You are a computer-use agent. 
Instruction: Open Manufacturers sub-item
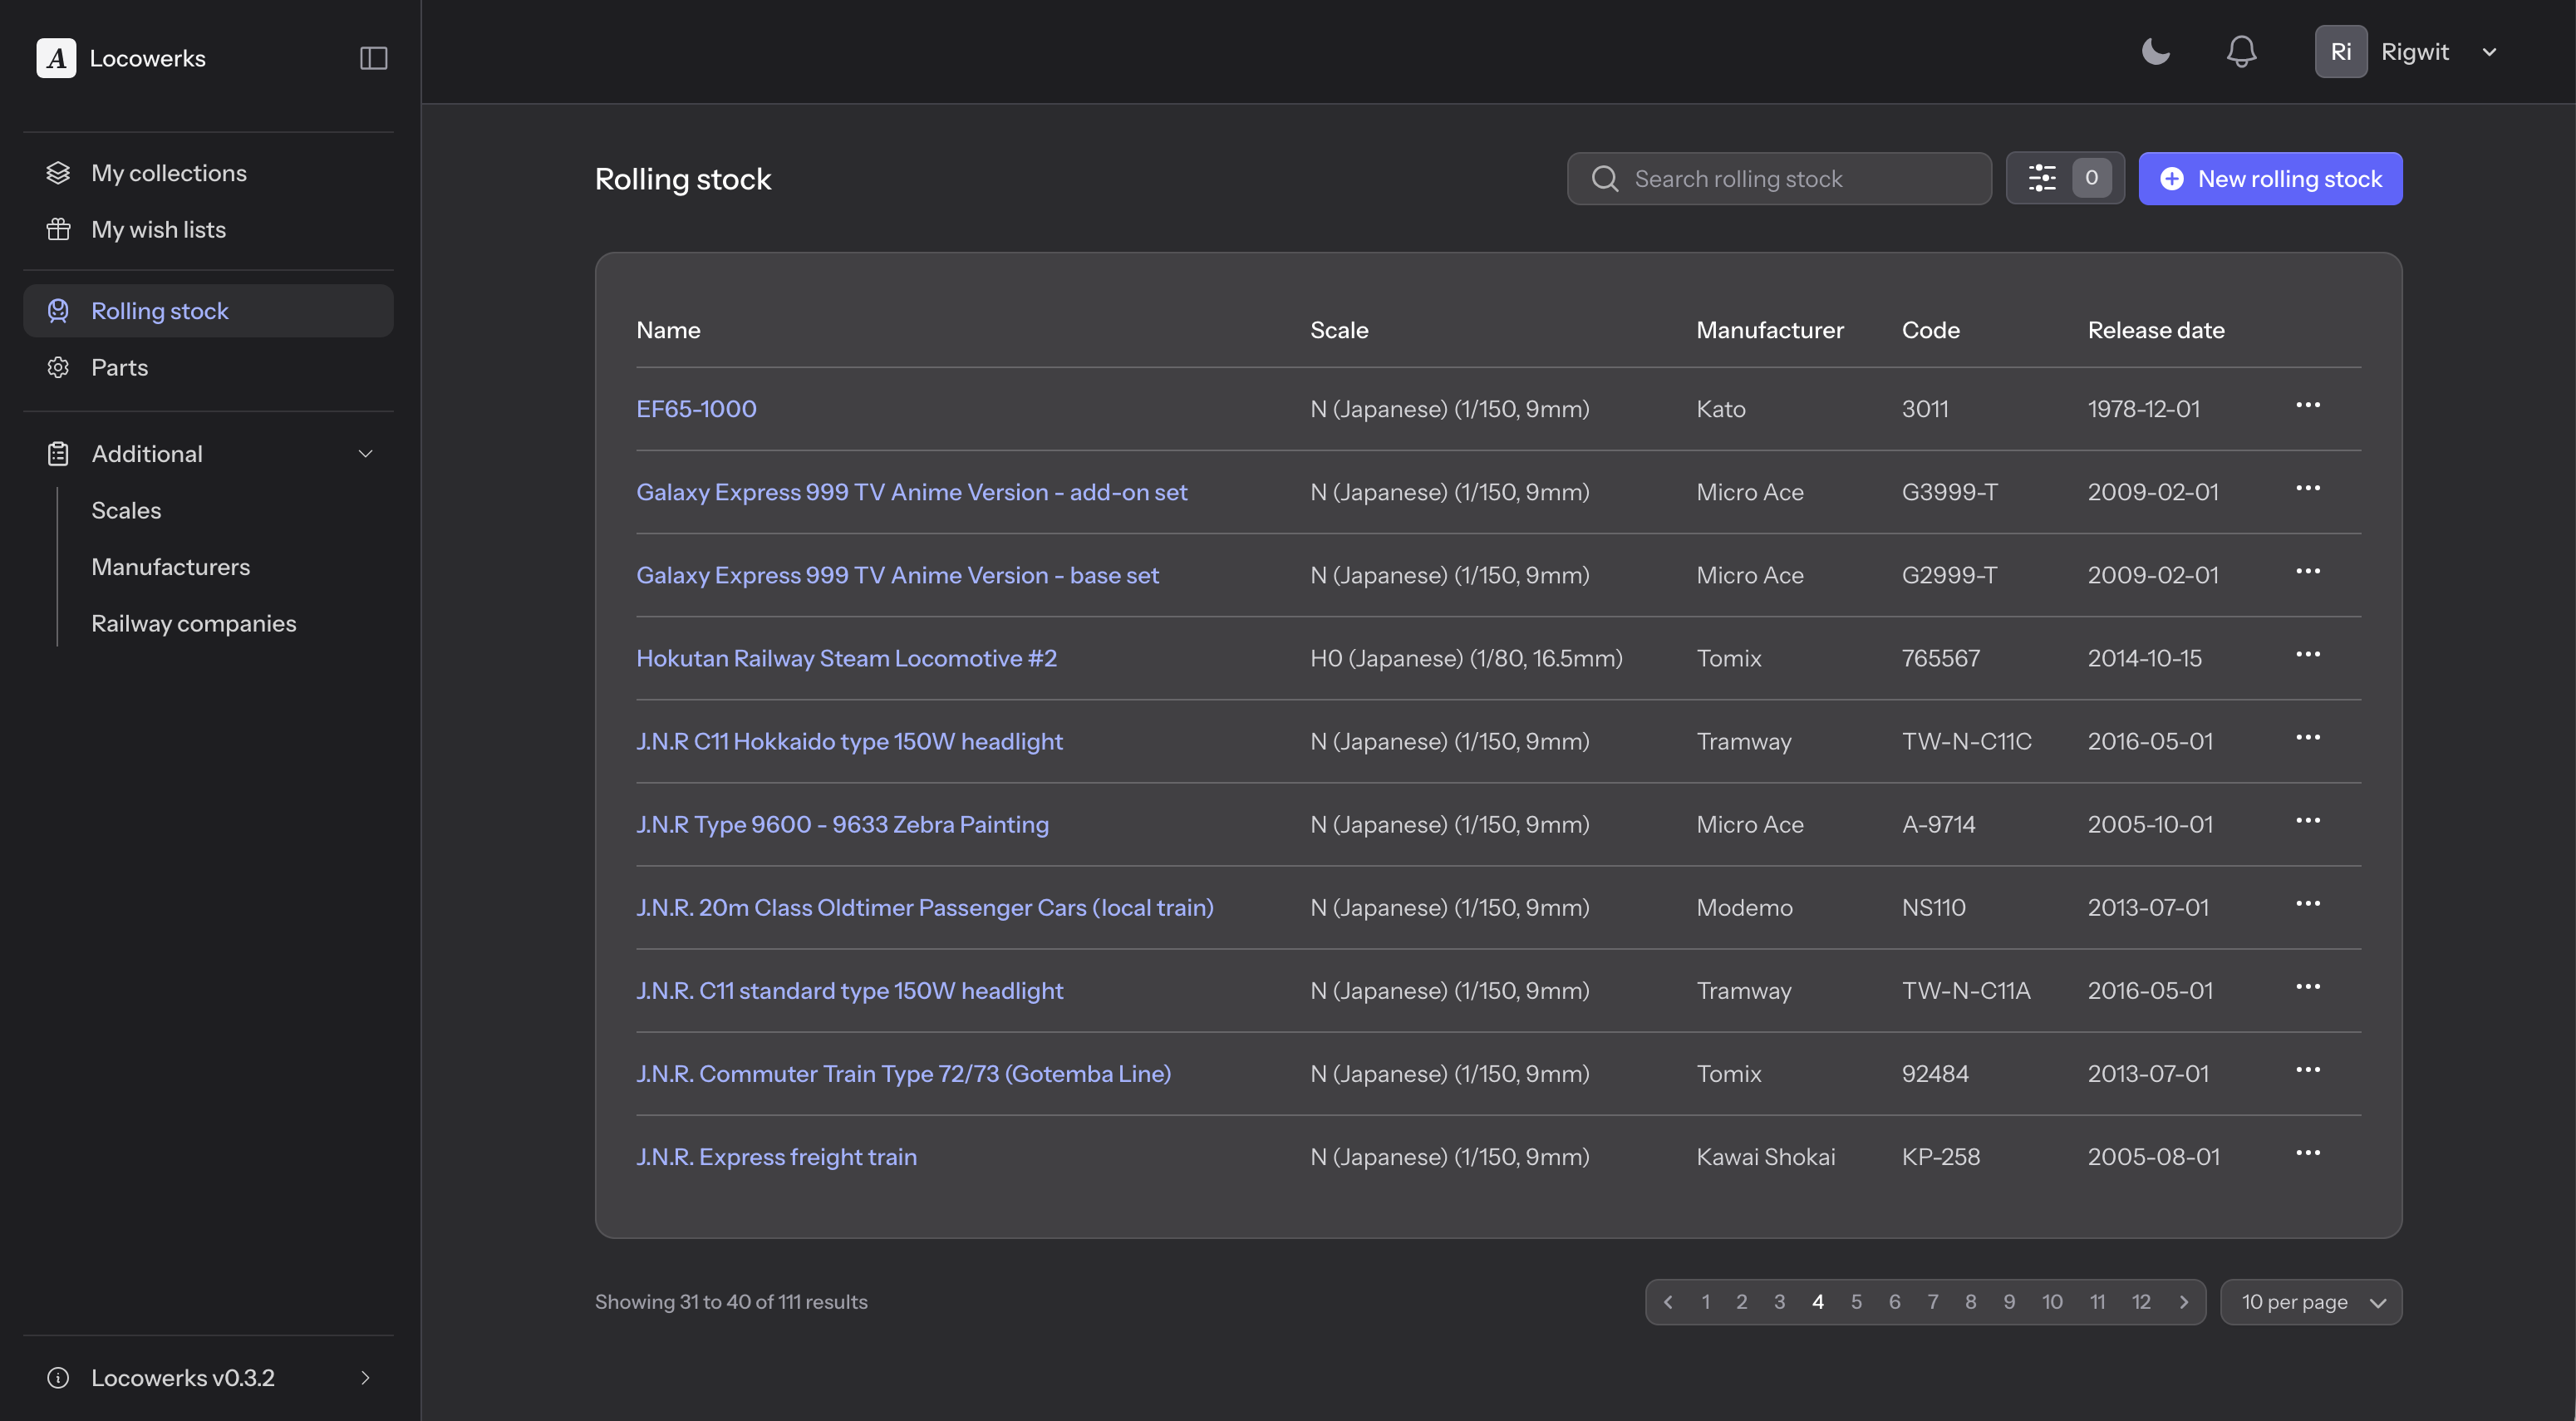[171, 567]
